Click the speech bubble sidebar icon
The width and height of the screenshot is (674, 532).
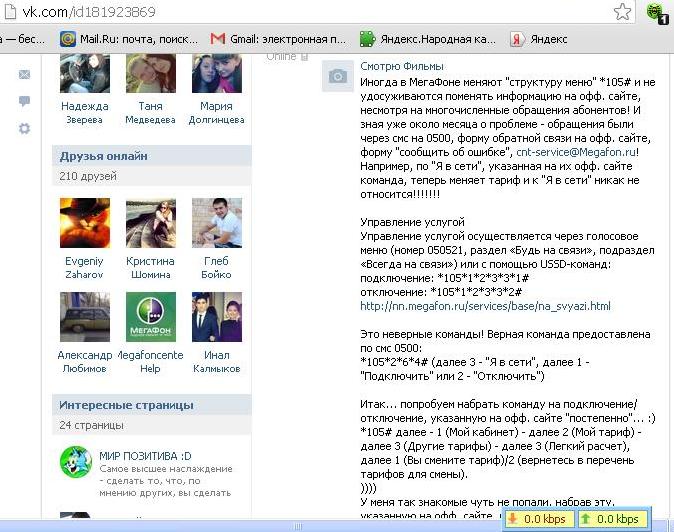pyautogui.click(x=25, y=101)
